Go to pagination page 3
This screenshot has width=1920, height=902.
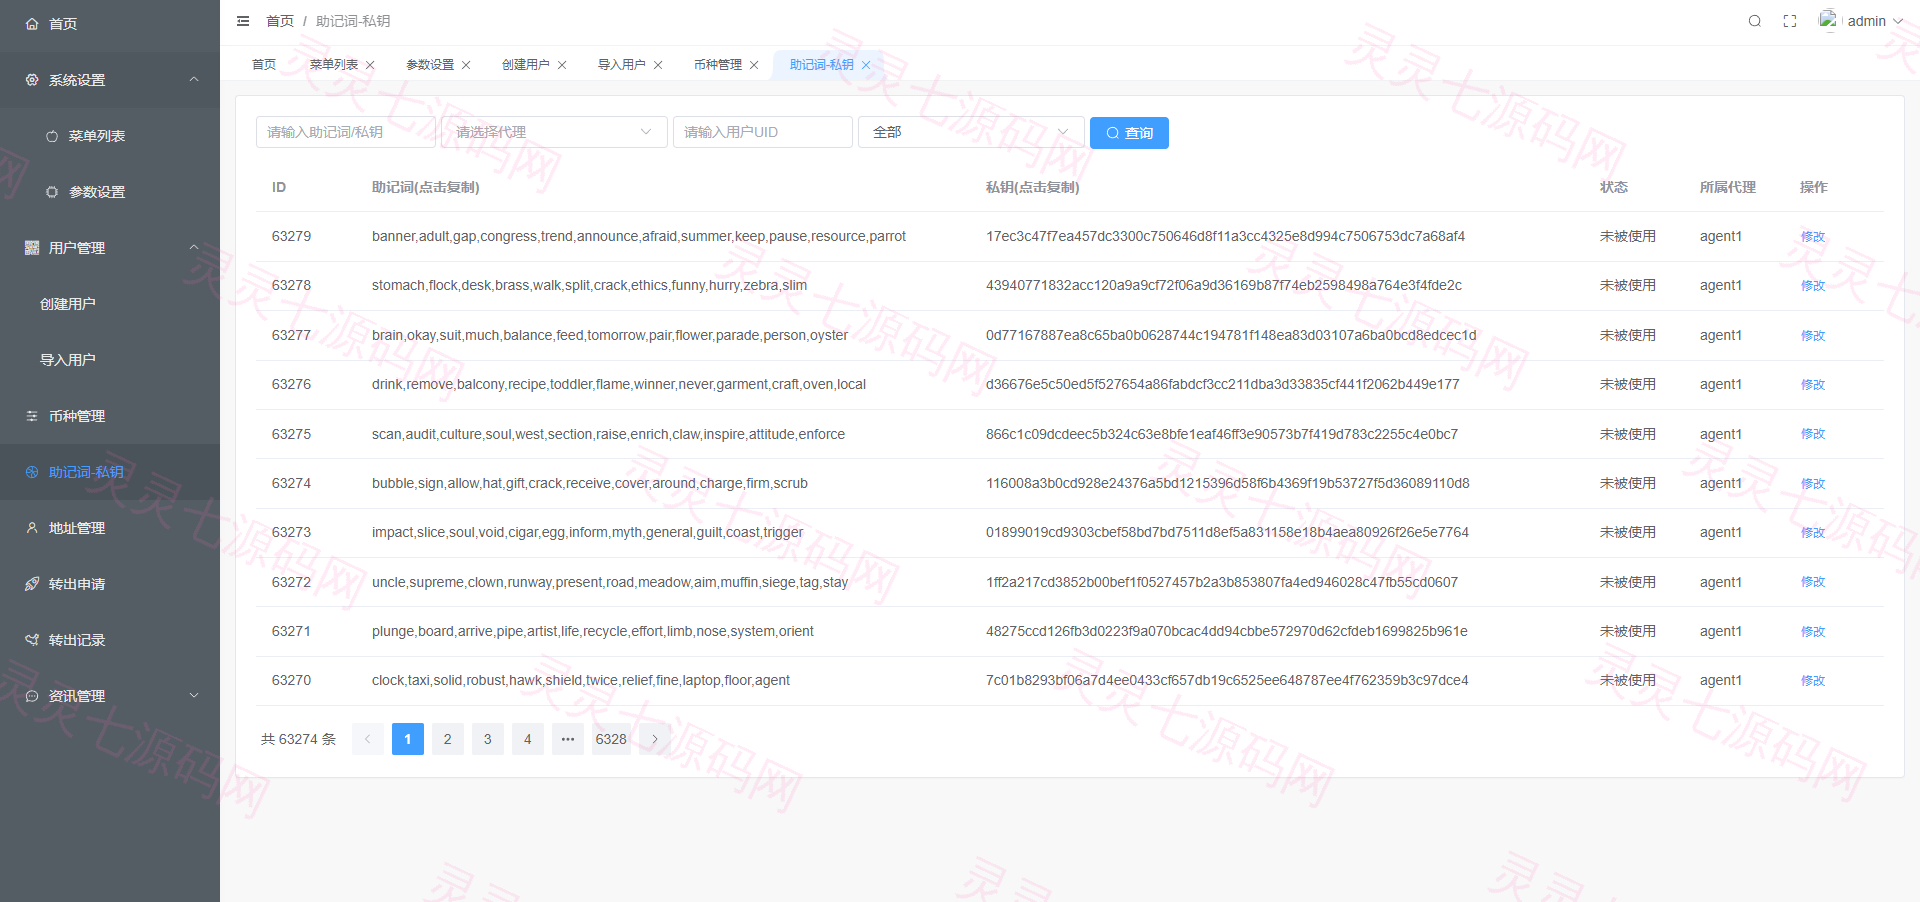(488, 739)
